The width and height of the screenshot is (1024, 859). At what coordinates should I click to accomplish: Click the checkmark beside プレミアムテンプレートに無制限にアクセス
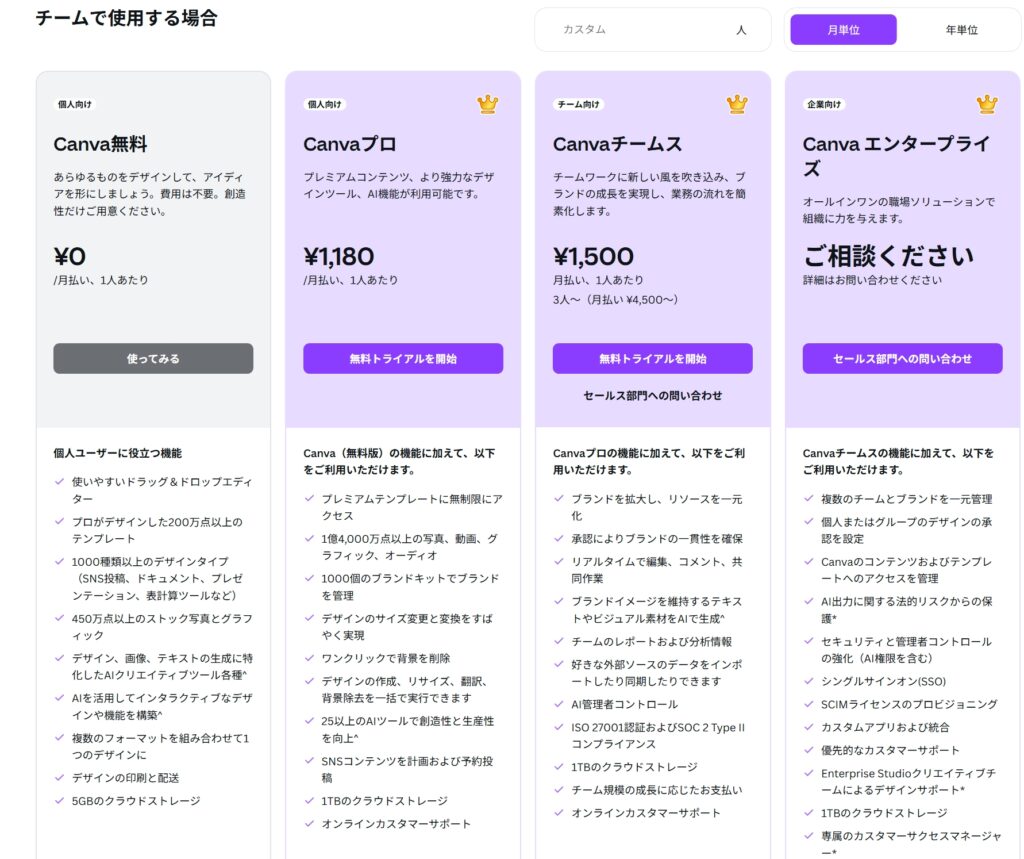click(x=310, y=498)
